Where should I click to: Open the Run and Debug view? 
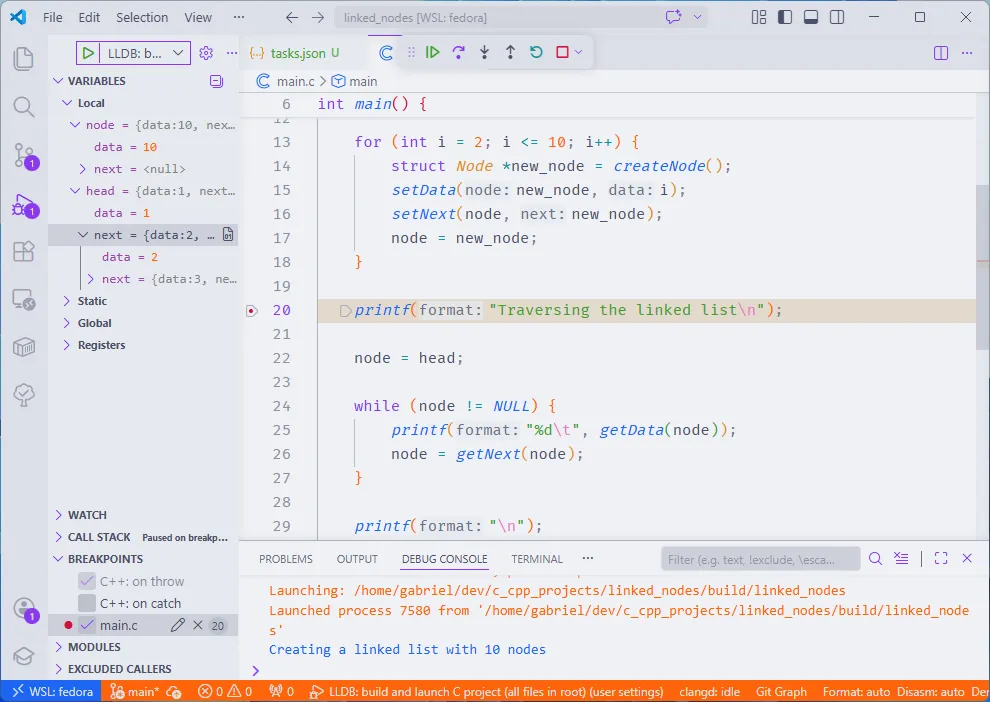[25, 205]
